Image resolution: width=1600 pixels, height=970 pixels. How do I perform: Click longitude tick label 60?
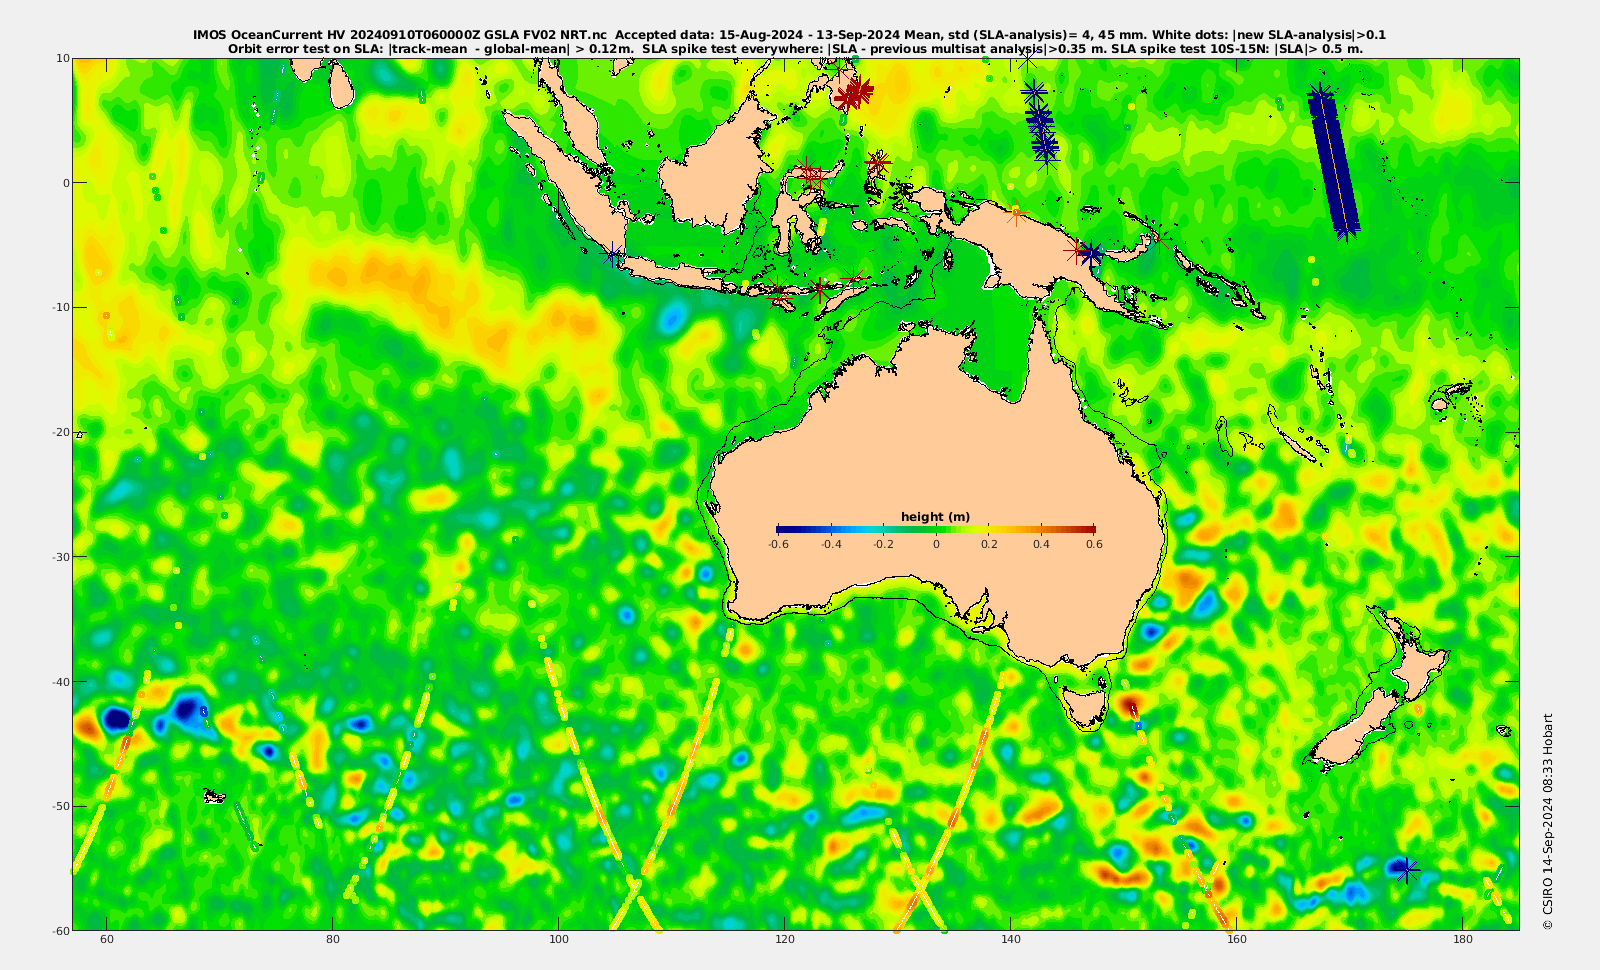[x=107, y=940]
